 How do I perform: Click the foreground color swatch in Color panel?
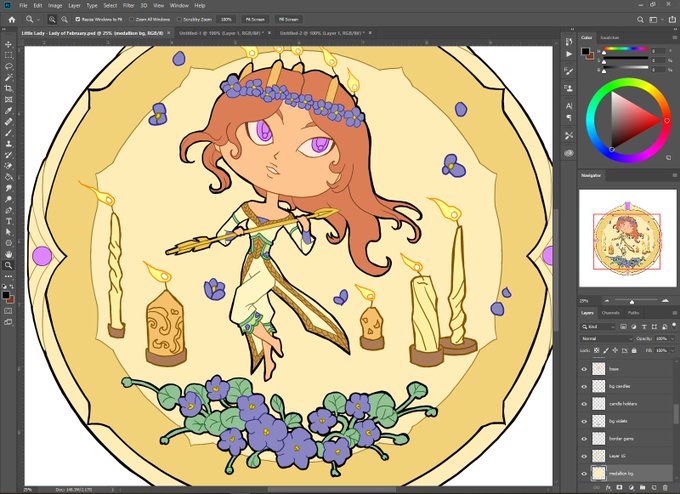point(585,51)
